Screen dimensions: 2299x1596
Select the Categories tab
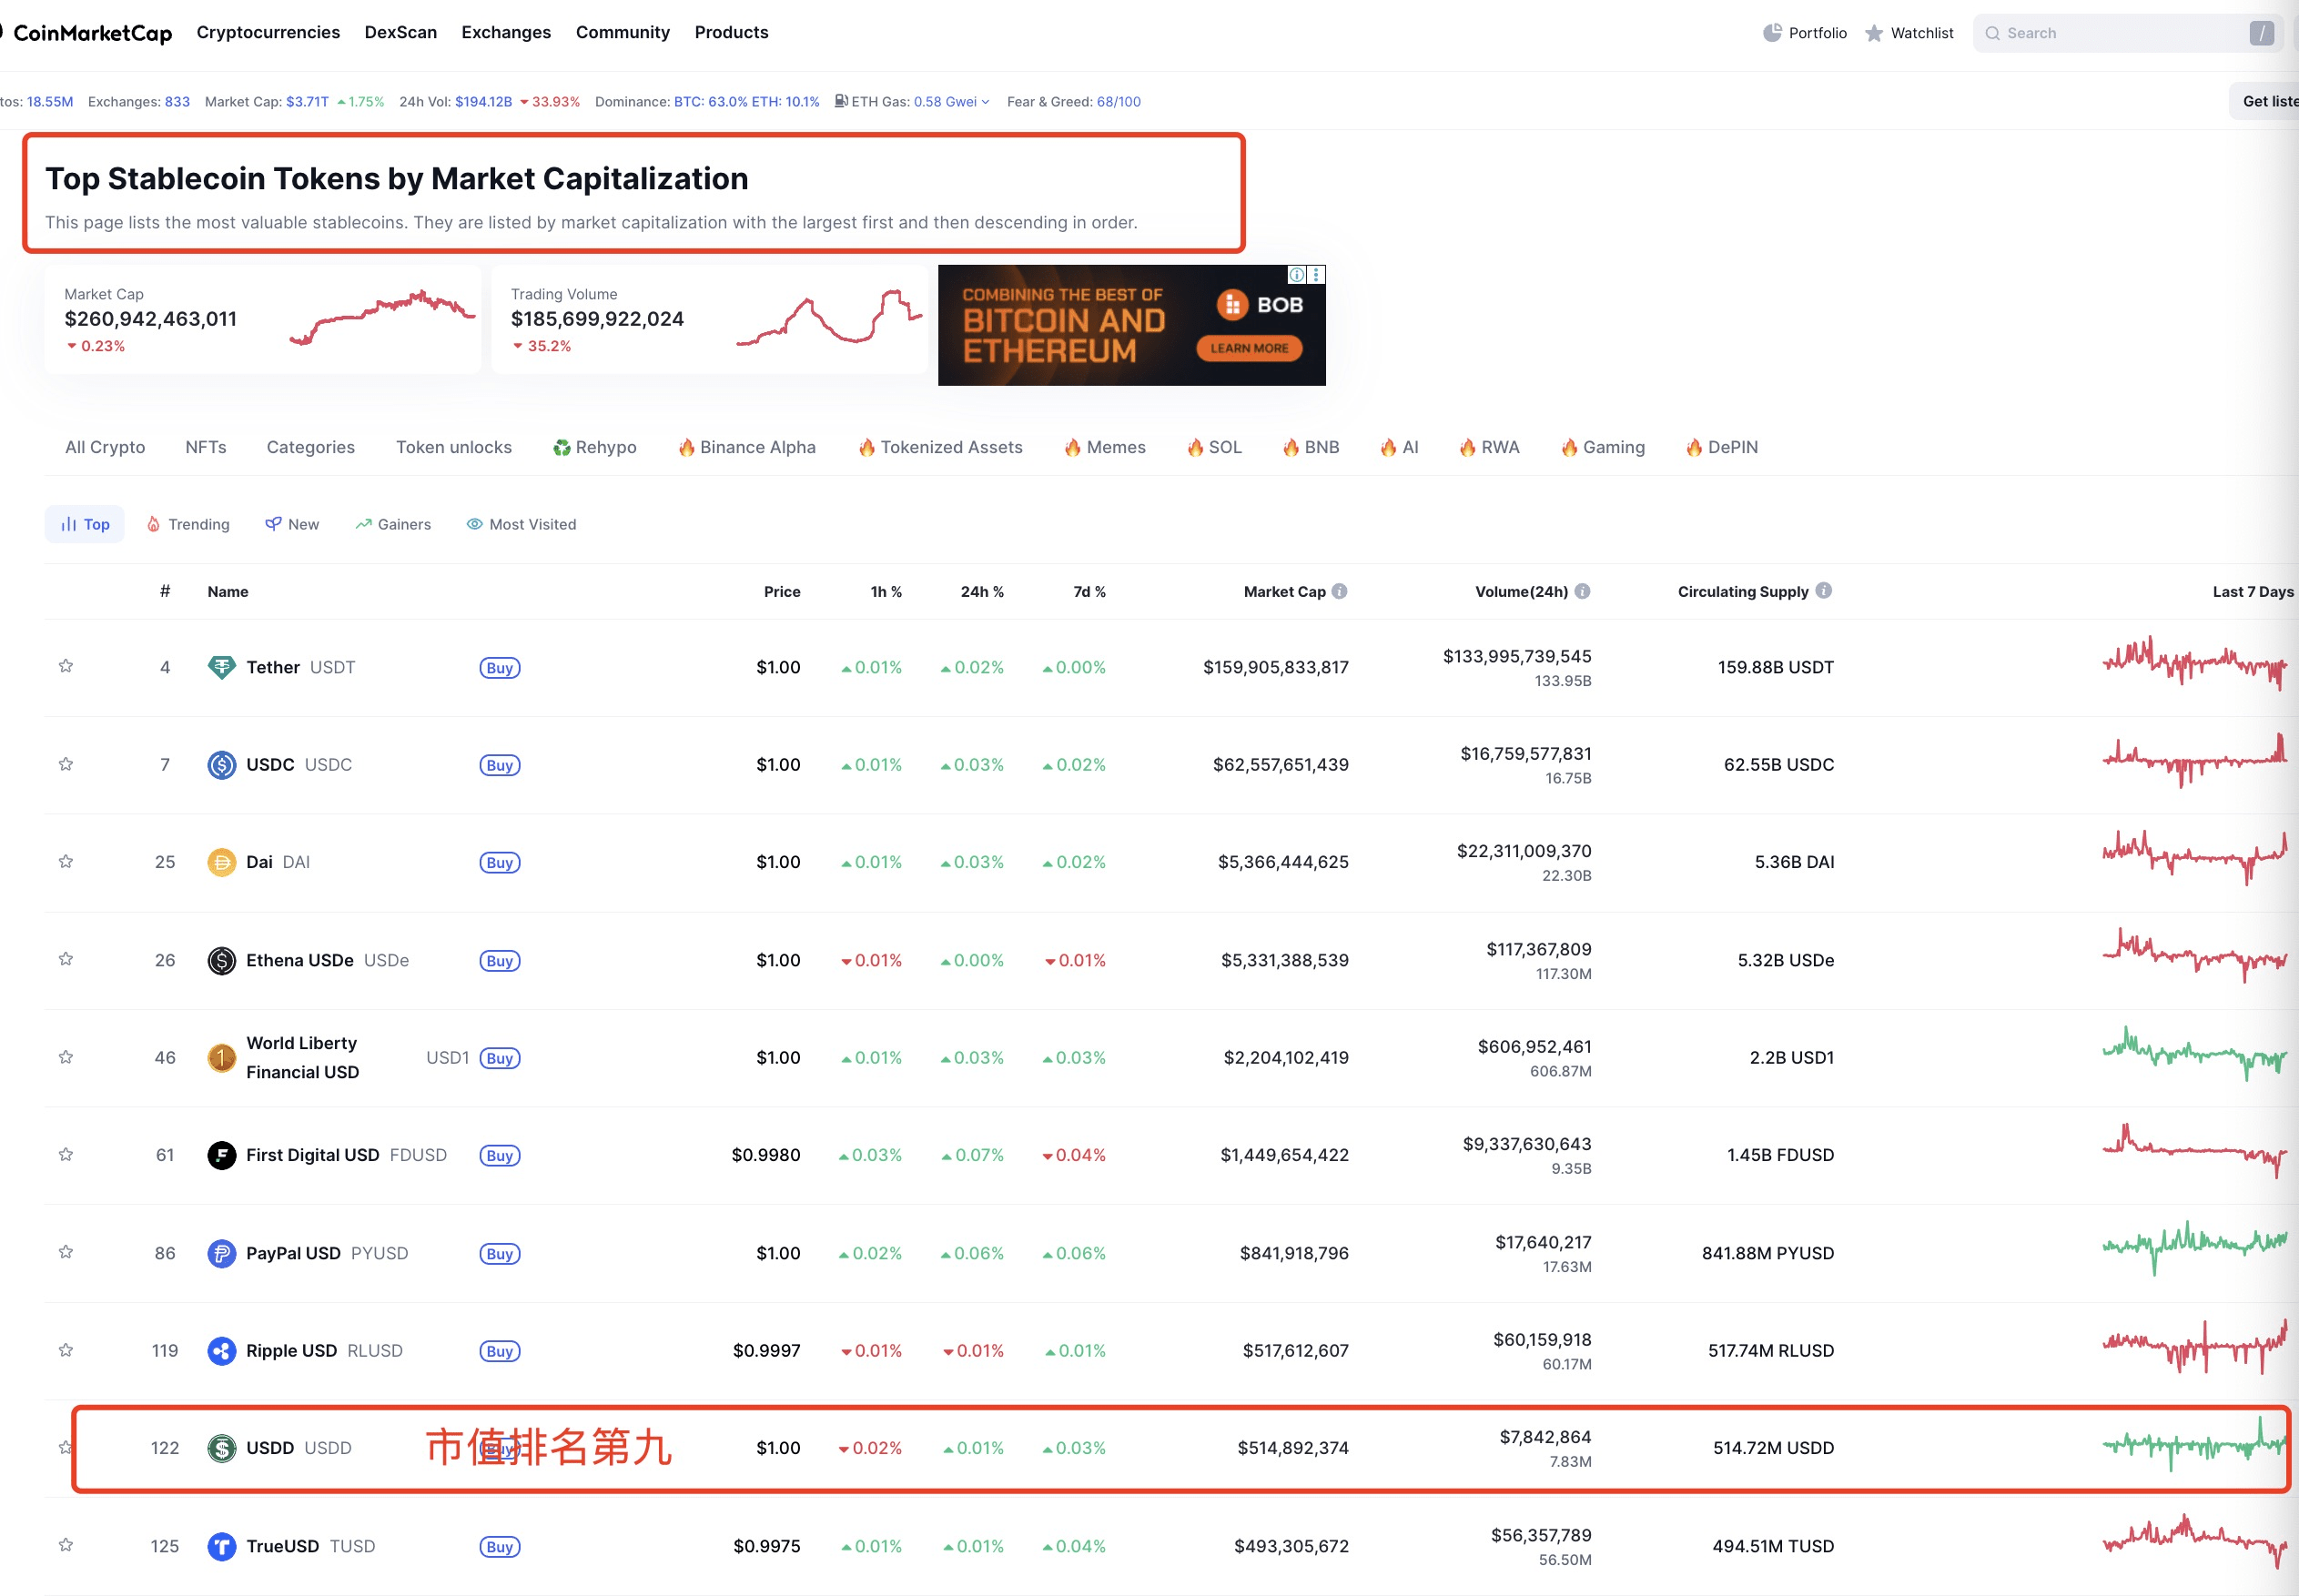click(310, 447)
